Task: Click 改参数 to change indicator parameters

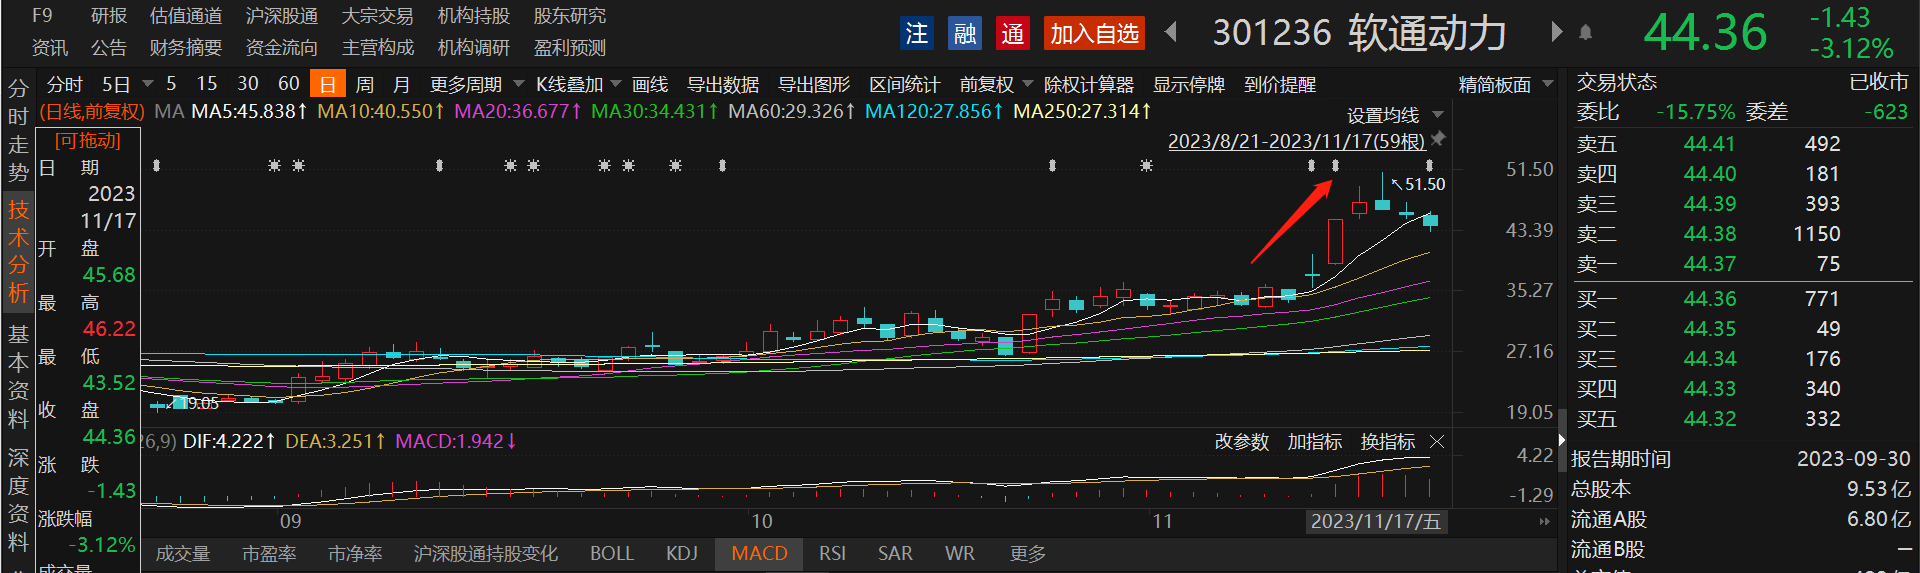Action: tap(1242, 441)
